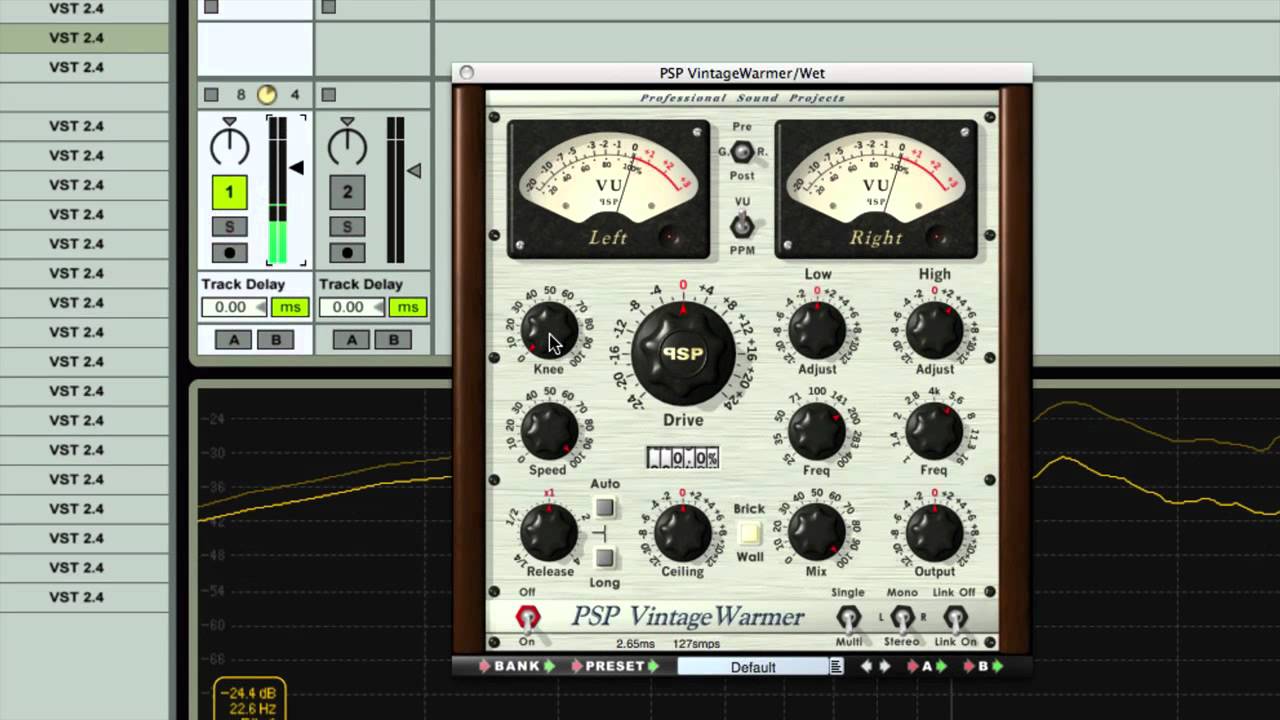Toggle track 2 activator button

[x=347, y=192]
